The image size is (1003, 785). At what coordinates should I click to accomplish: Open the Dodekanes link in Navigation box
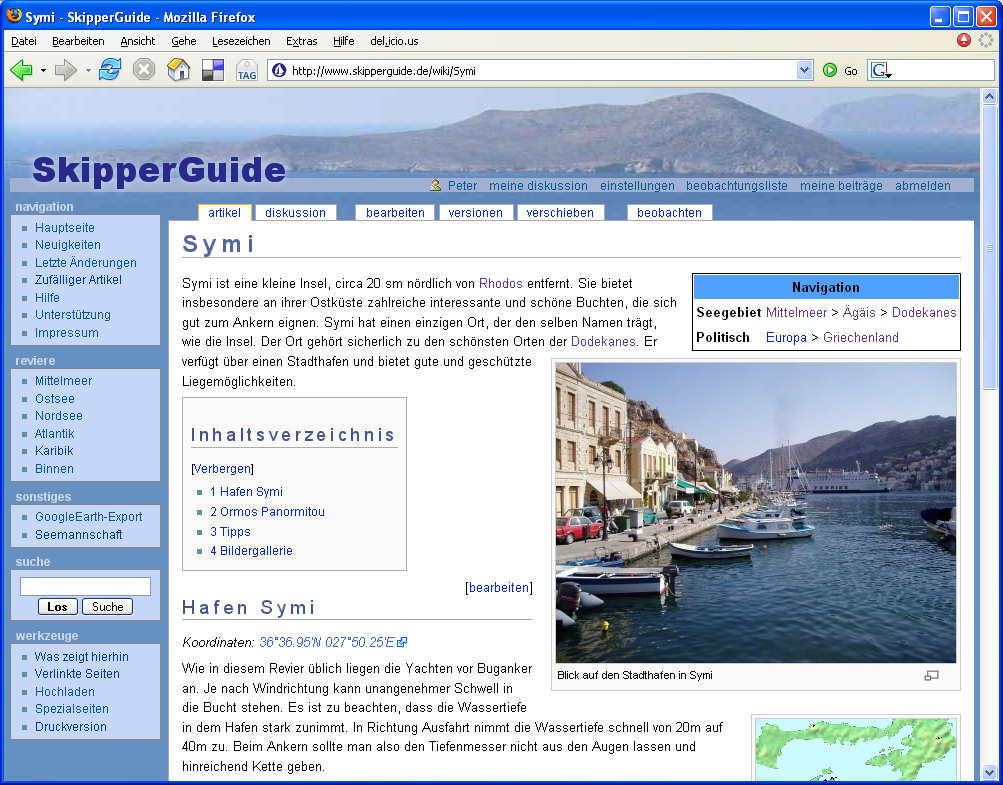tap(924, 312)
